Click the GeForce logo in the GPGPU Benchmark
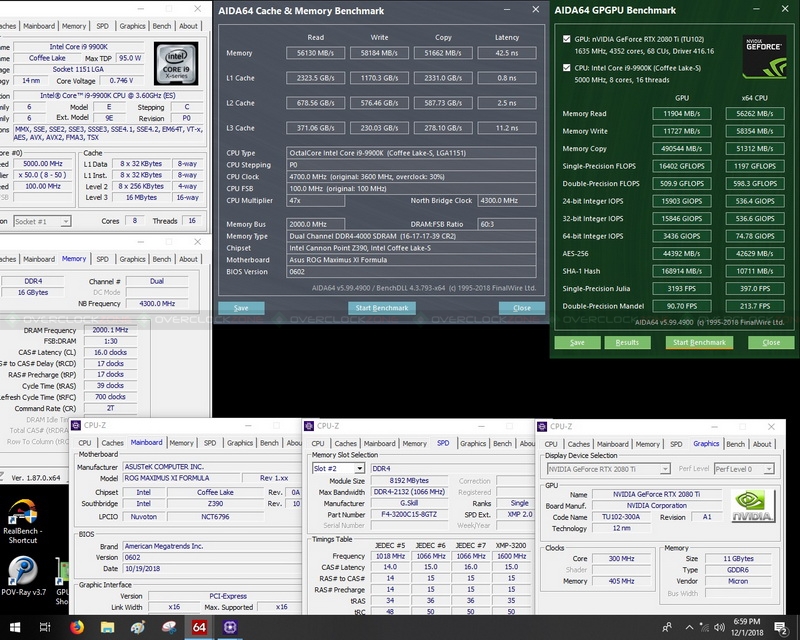Screen dimensions: 800x640 764,57
